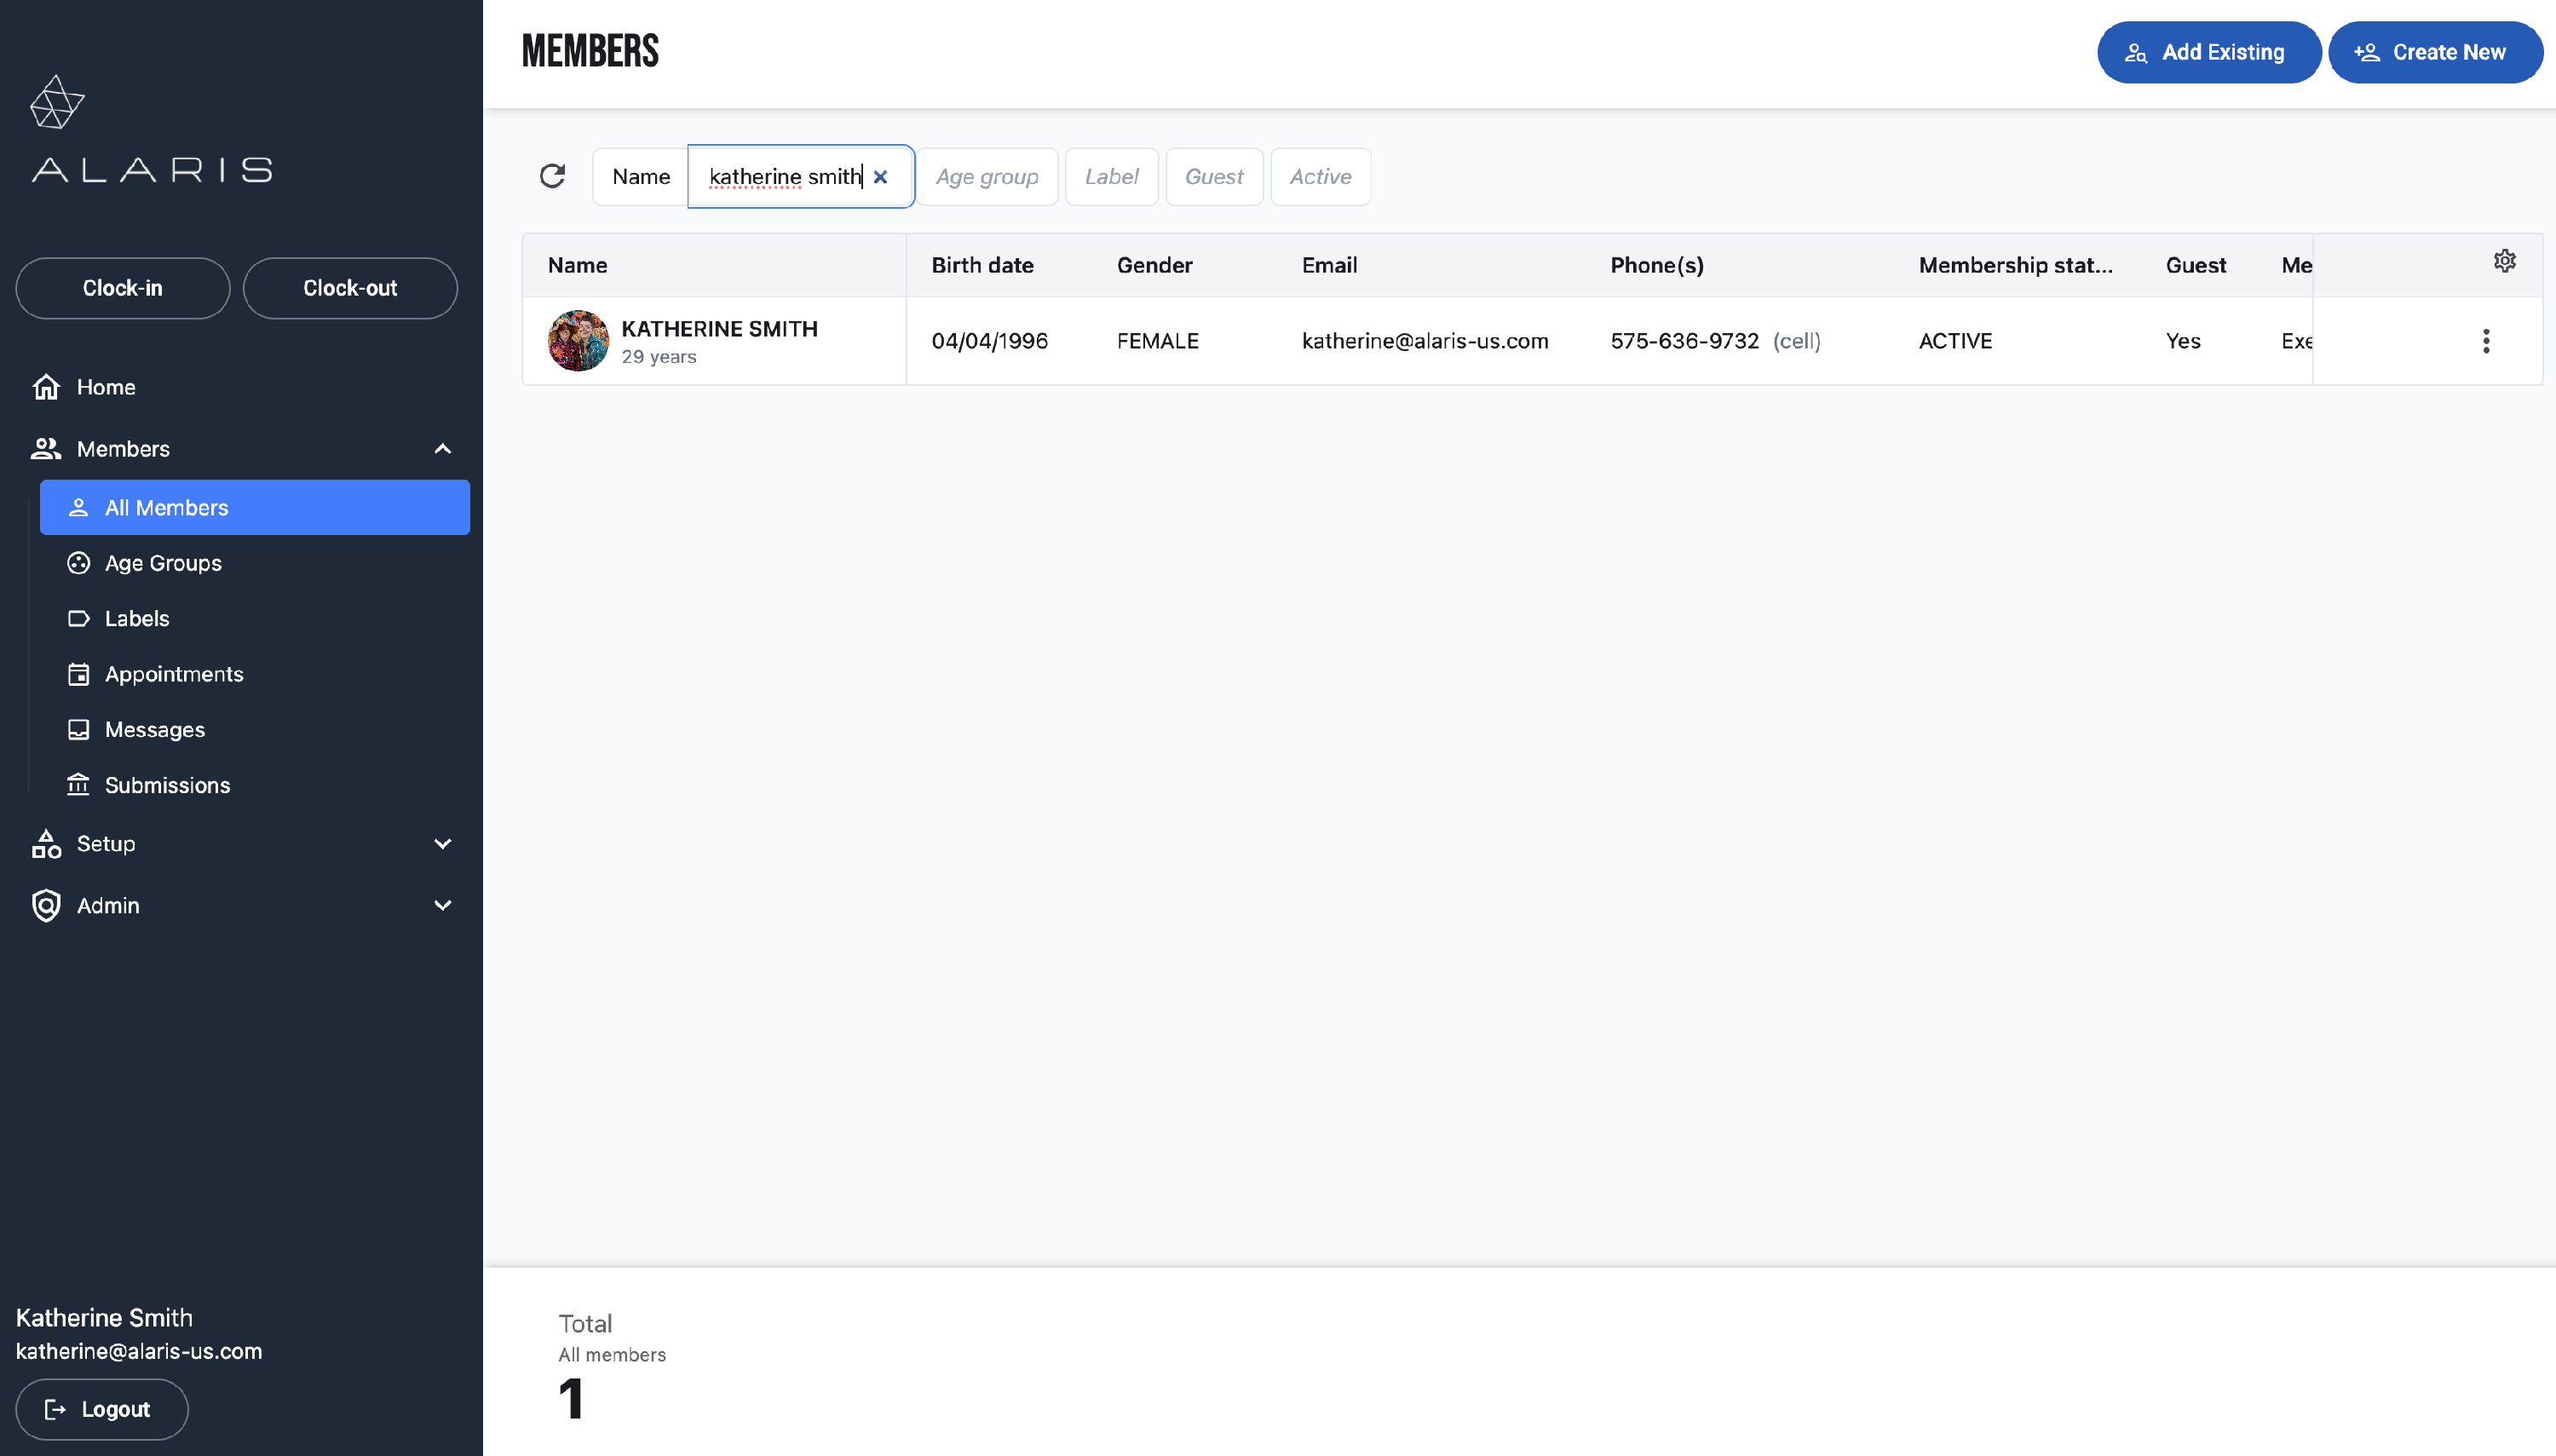Image resolution: width=2556 pixels, height=1456 pixels.
Task: Open the Active filter
Action: (x=1320, y=177)
